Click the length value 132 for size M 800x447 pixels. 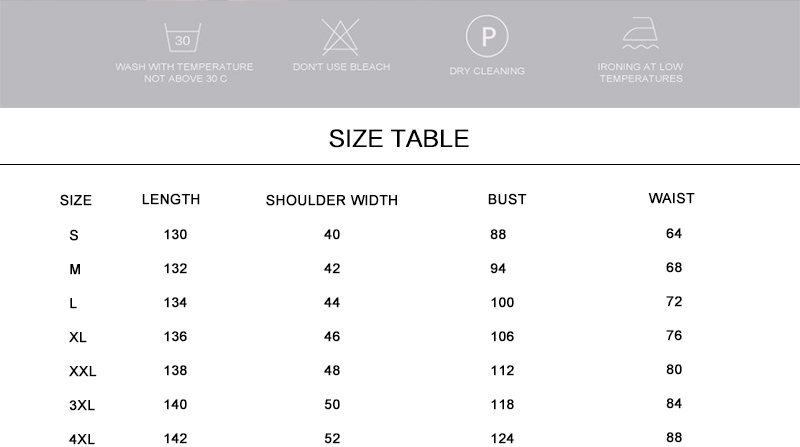(175, 268)
